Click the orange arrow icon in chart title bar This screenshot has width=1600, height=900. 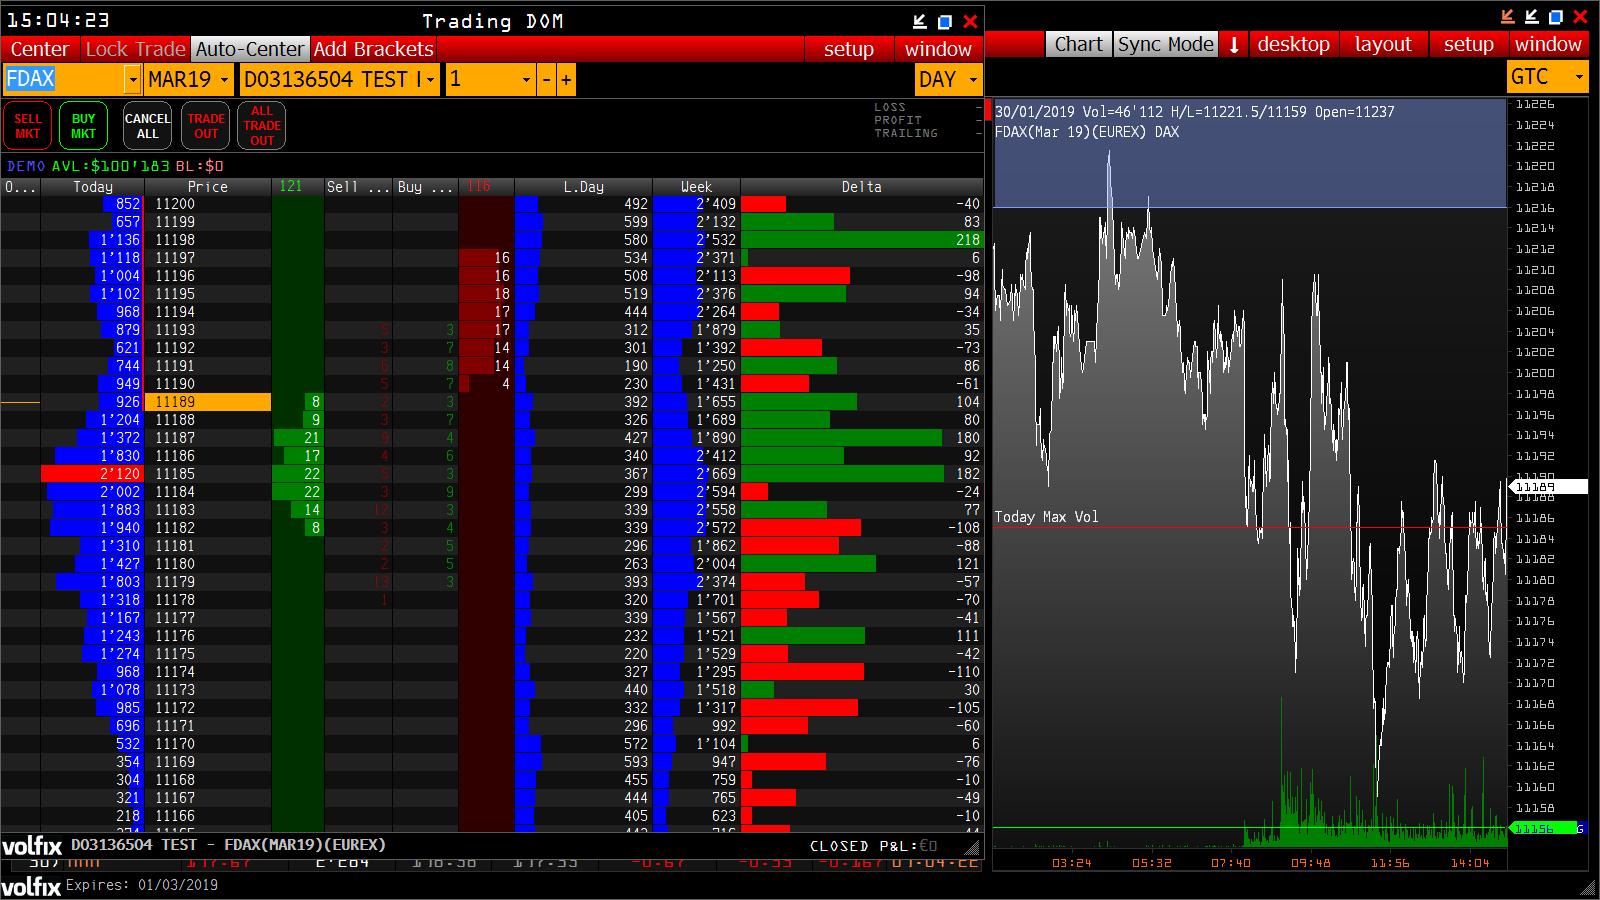1508,16
